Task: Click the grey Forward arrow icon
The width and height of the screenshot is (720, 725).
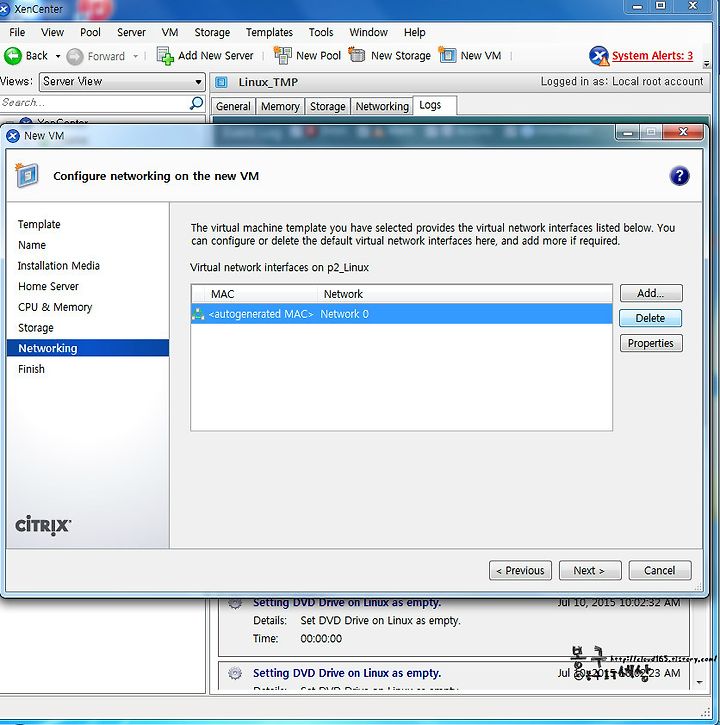Action: point(74,56)
